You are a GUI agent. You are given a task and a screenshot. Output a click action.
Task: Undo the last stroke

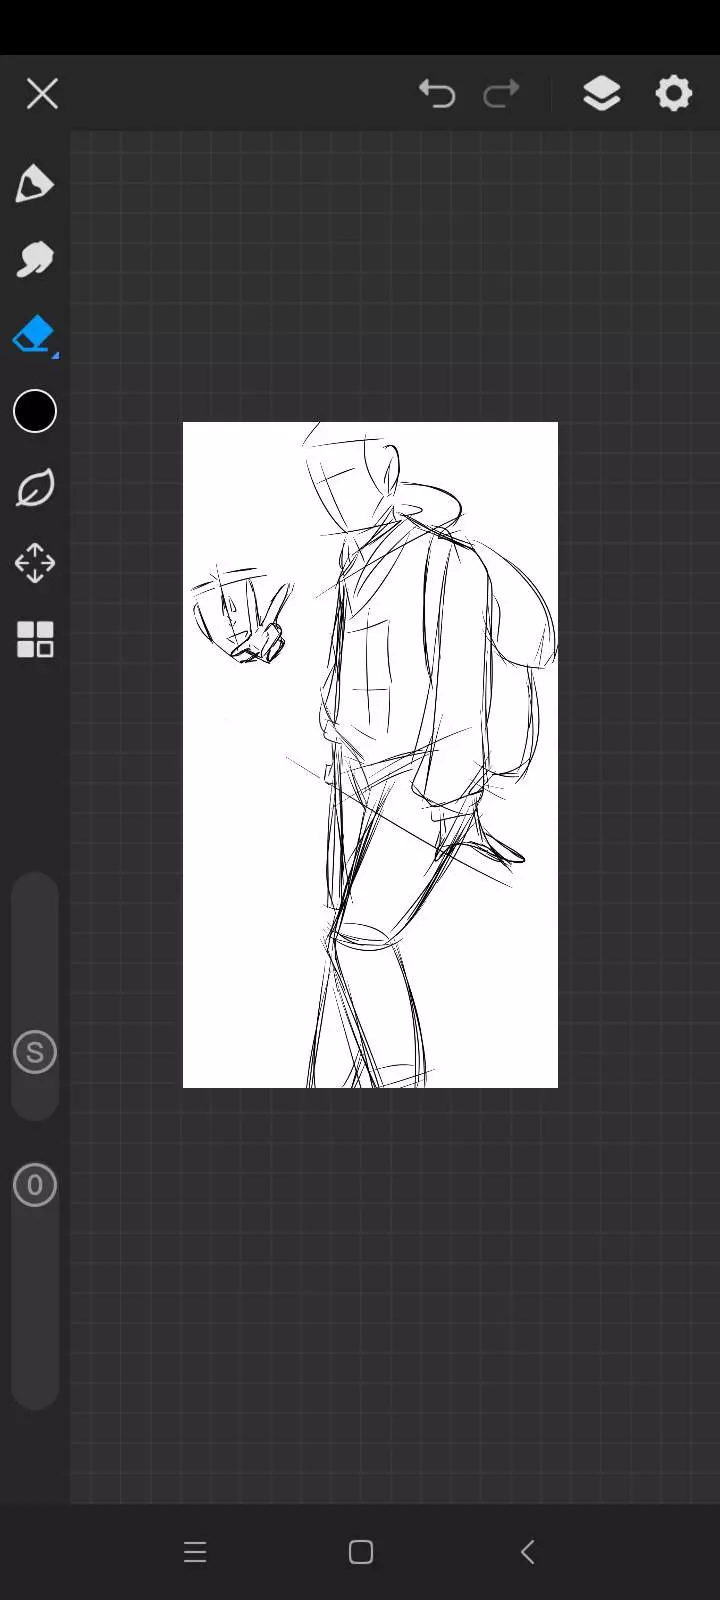click(437, 94)
